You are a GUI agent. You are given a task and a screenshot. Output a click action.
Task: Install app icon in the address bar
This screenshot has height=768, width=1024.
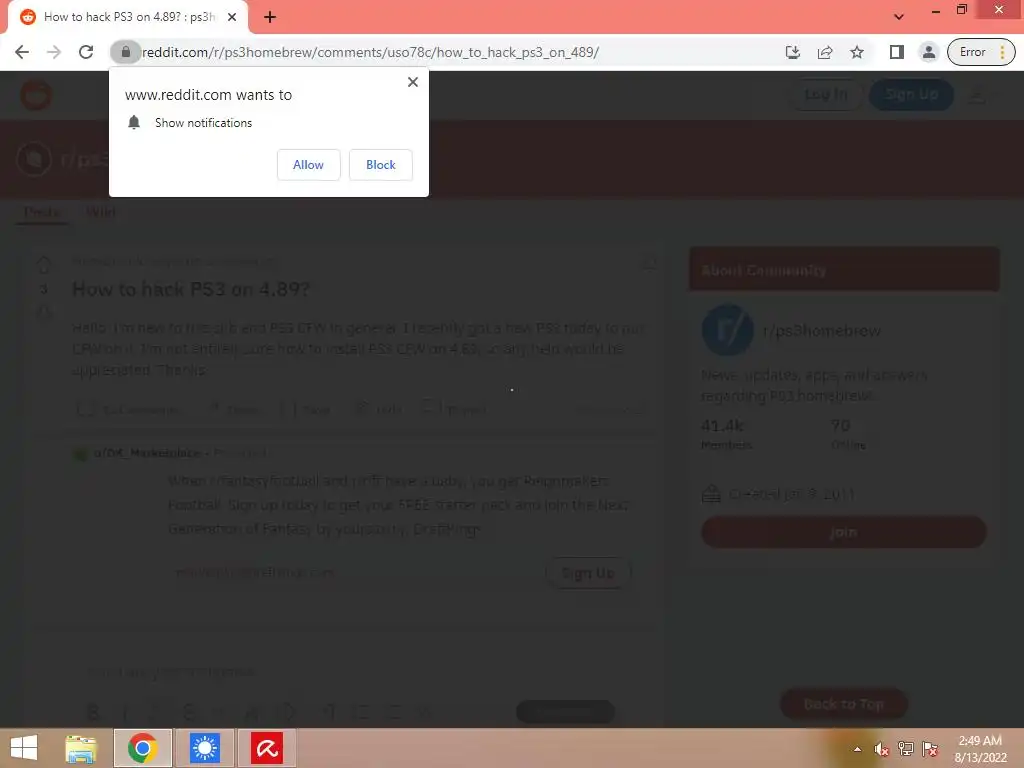coord(793,52)
